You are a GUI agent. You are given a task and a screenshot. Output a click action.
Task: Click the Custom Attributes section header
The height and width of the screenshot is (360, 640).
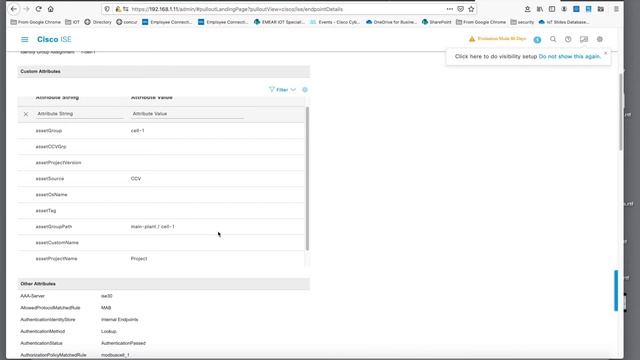[164, 71]
